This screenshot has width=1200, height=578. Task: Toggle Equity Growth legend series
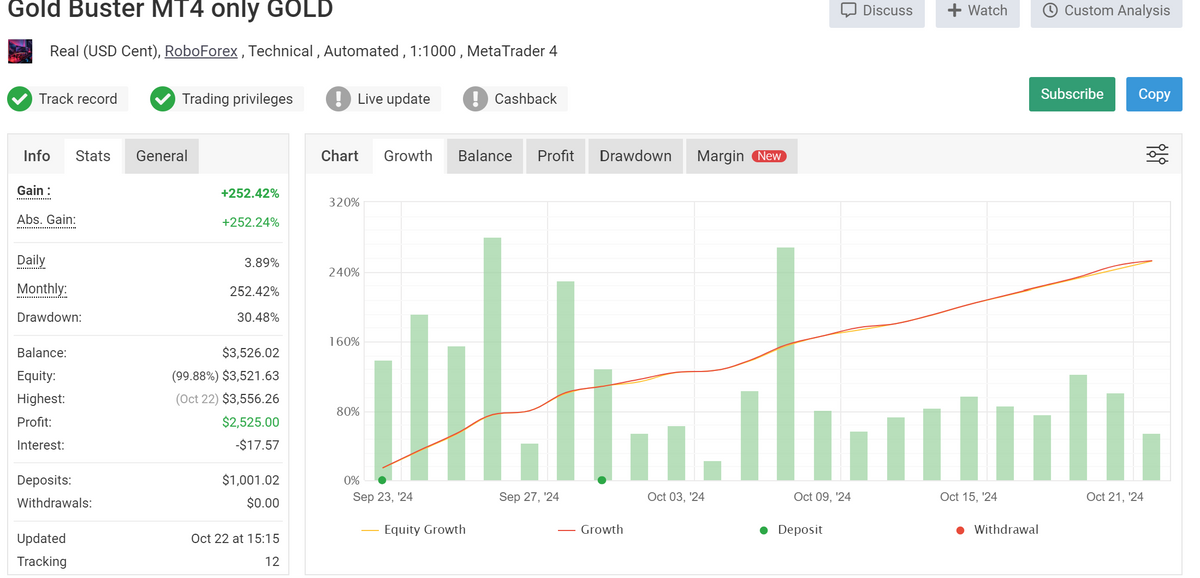tap(414, 530)
